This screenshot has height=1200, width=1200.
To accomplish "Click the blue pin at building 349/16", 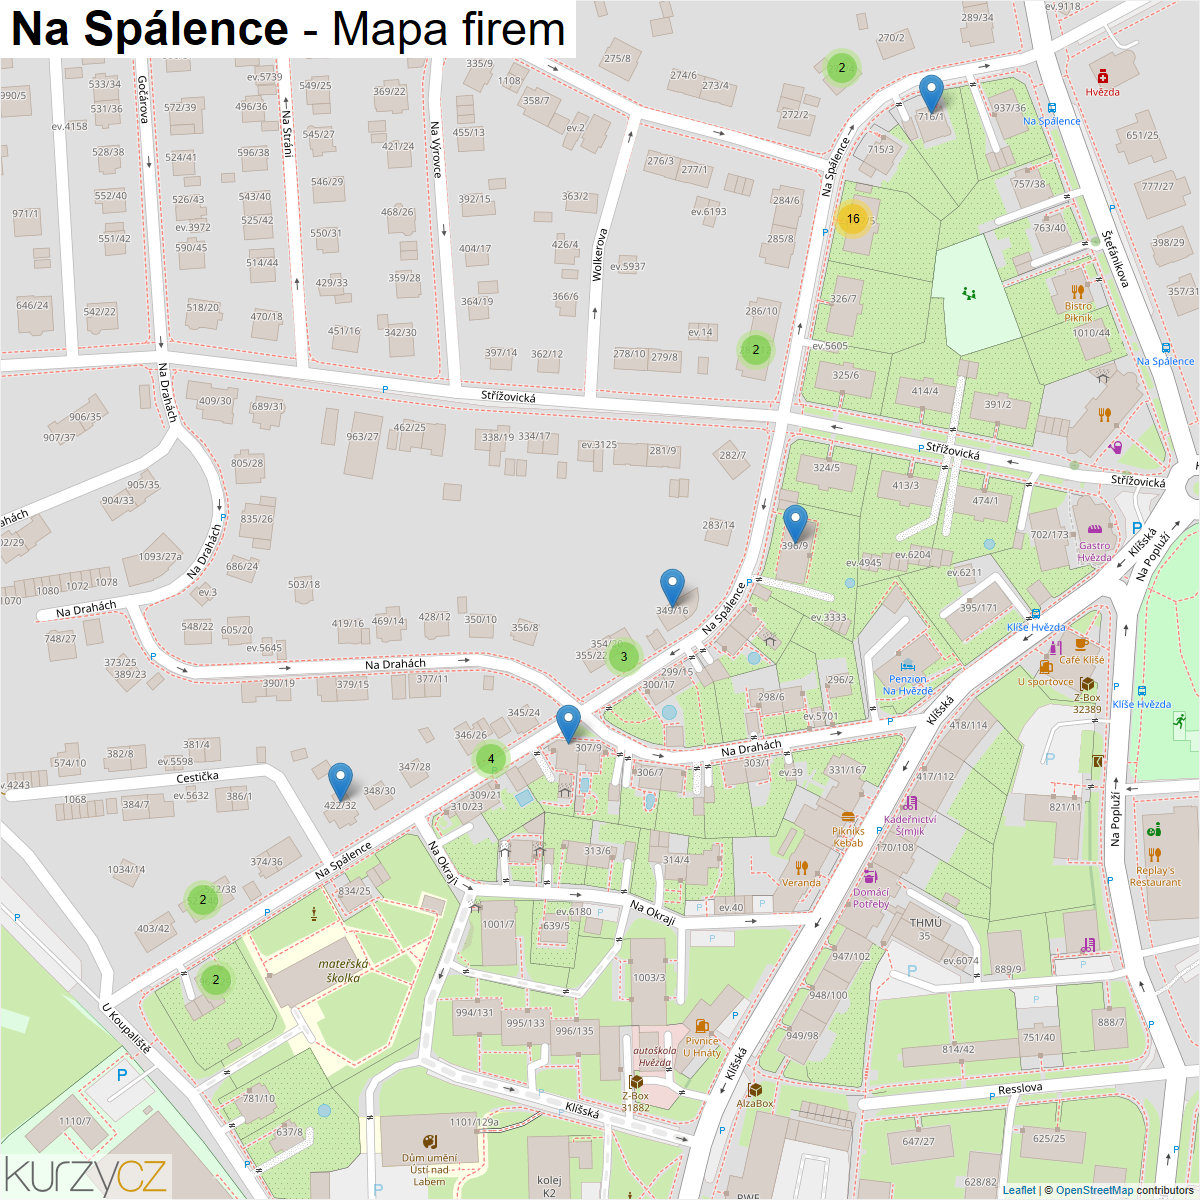I will 672,588.
